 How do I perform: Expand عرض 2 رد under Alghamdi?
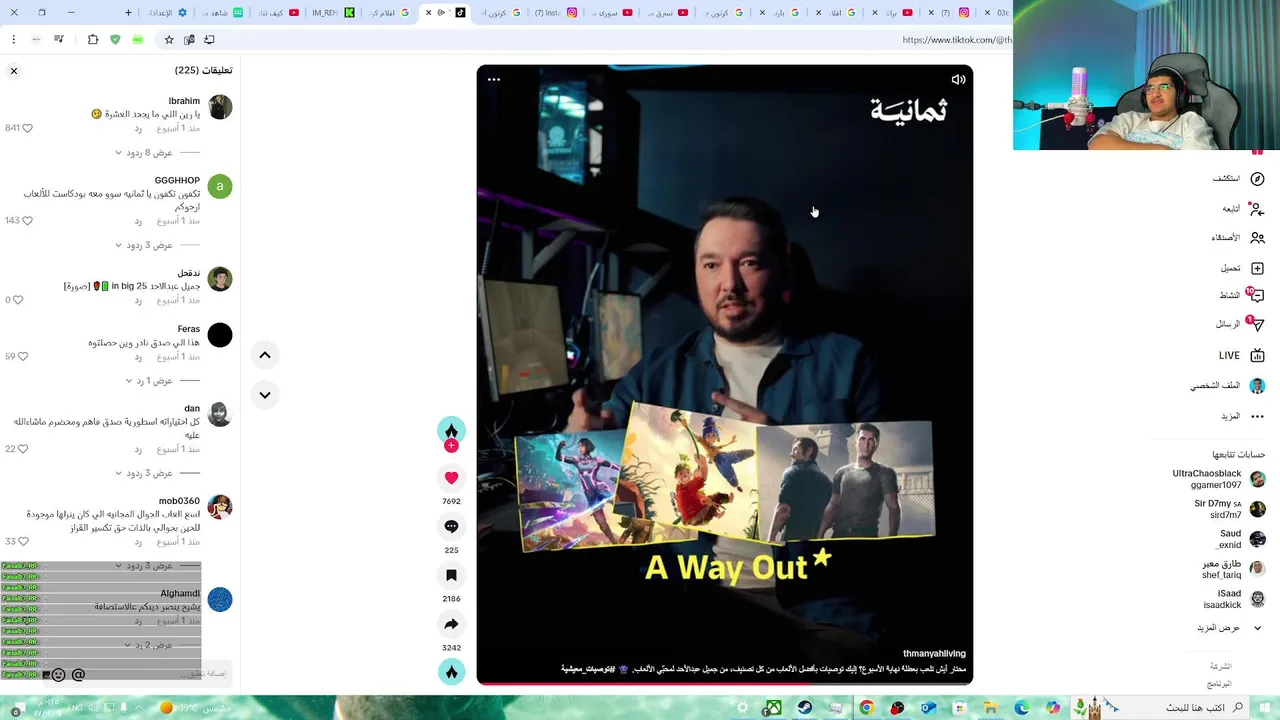tap(148, 645)
